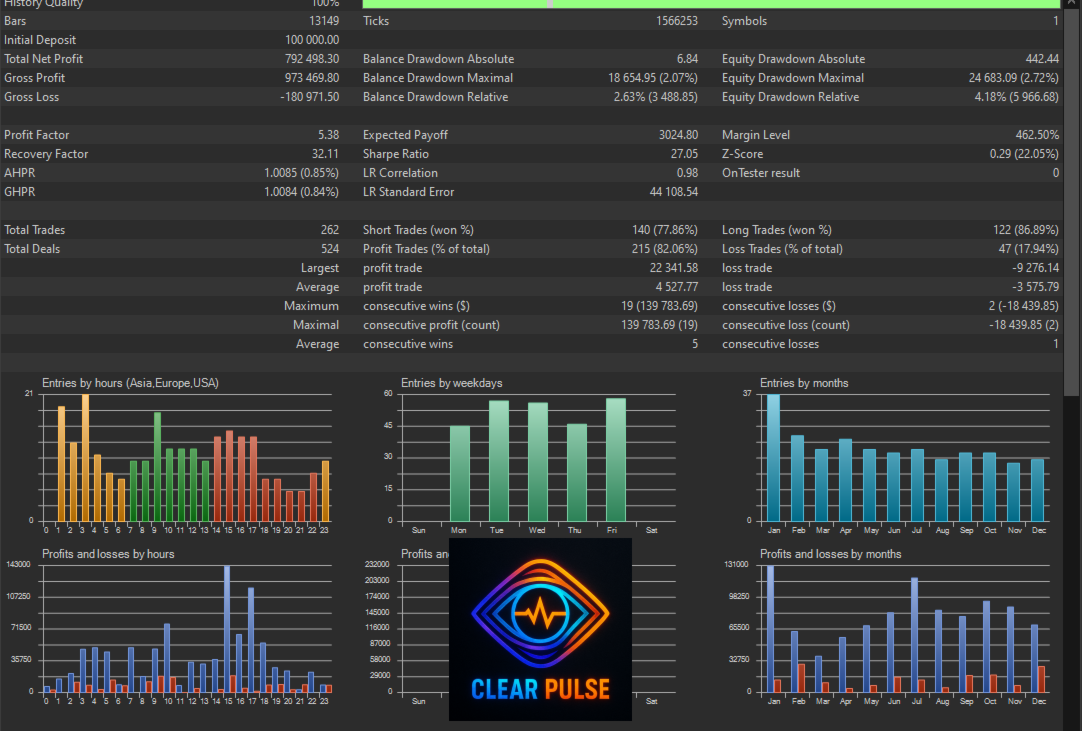The width and height of the screenshot is (1082, 731).
Task: Select the Bars value 13149
Action: pos(324,21)
